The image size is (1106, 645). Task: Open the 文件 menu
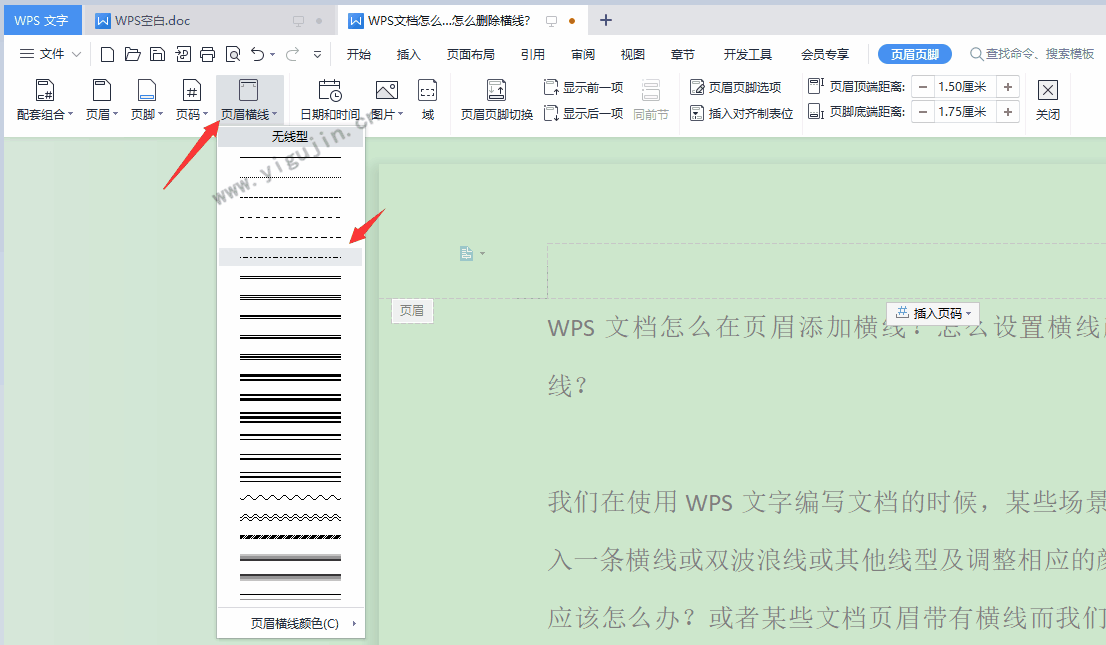[x=50, y=54]
